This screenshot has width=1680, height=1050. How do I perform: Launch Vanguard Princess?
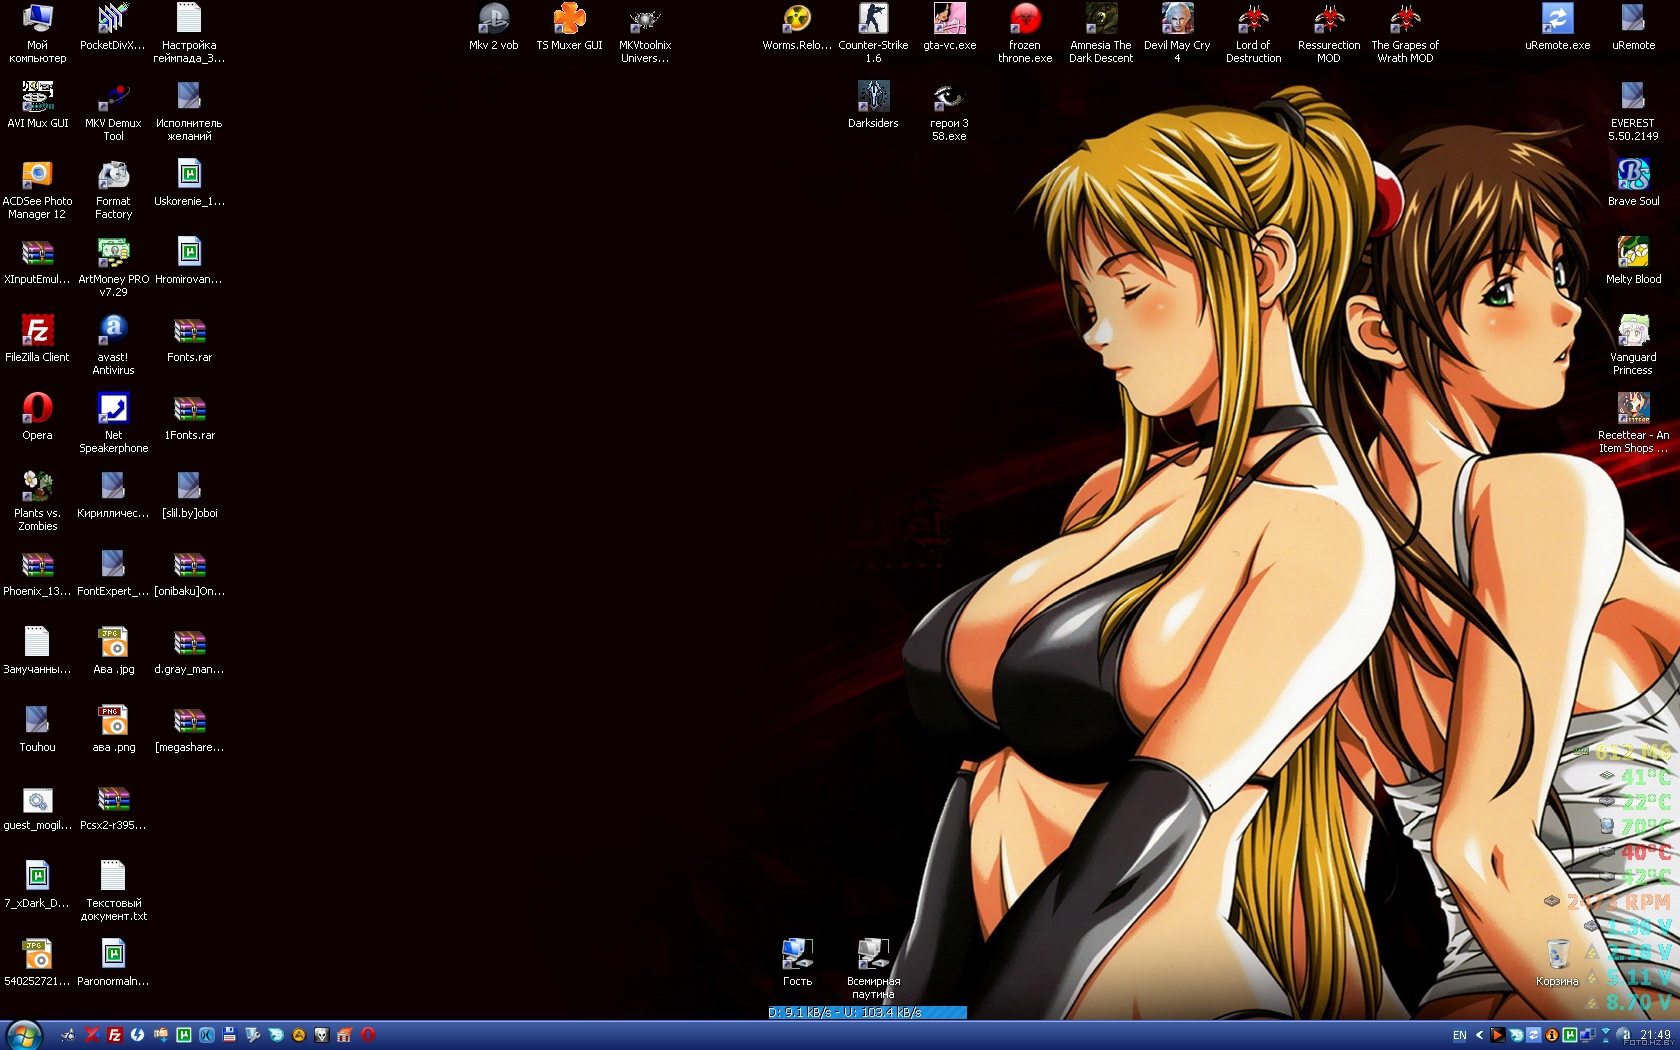point(1633,345)
